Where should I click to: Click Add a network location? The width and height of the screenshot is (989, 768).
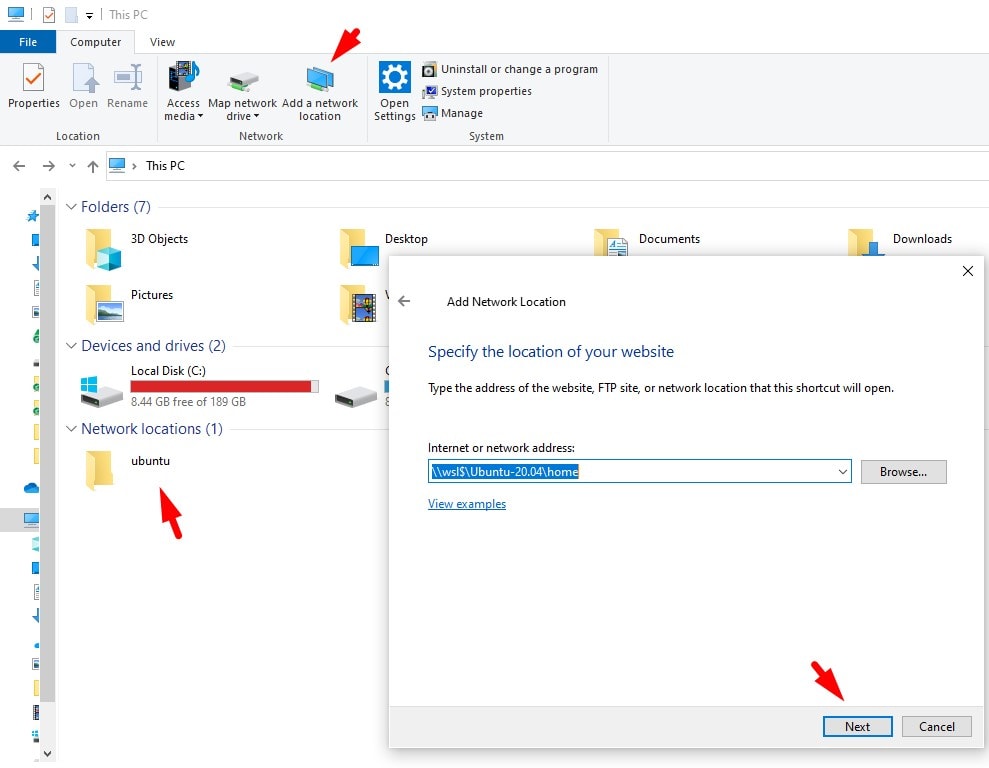pyautogui.click(x=320, y=91)
